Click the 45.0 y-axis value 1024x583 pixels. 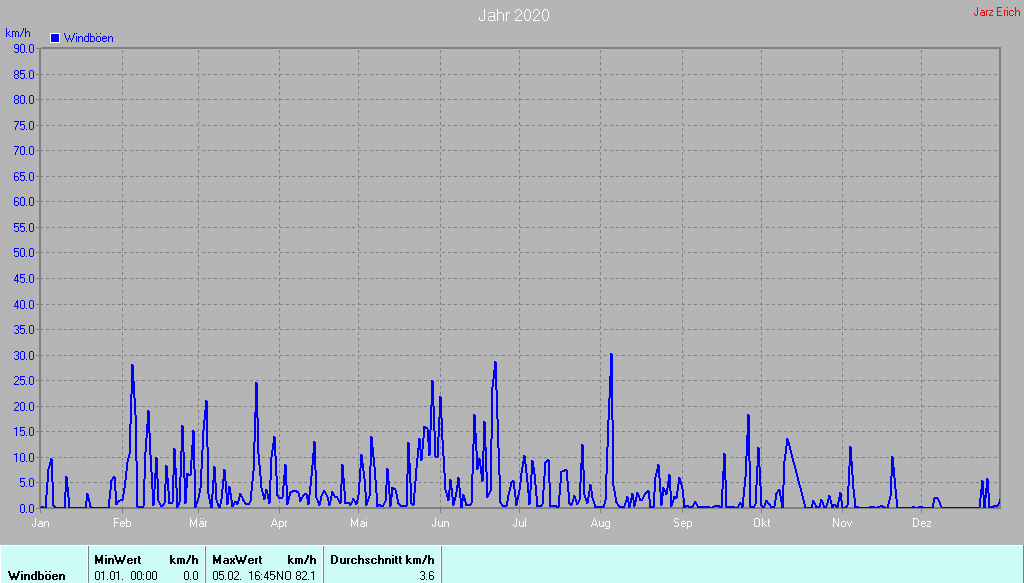24,279
